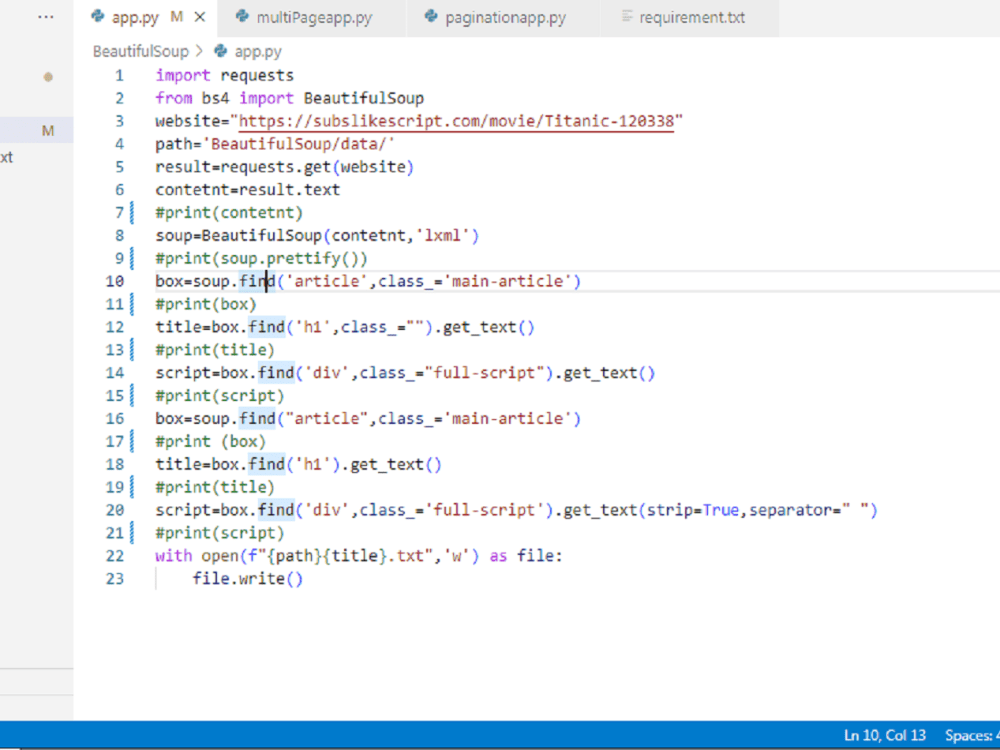Image resolution: width=1000 pixels, height=750 pixels.
Task: Click the Python icon on app.py tab
Action: tap(98, 17)
